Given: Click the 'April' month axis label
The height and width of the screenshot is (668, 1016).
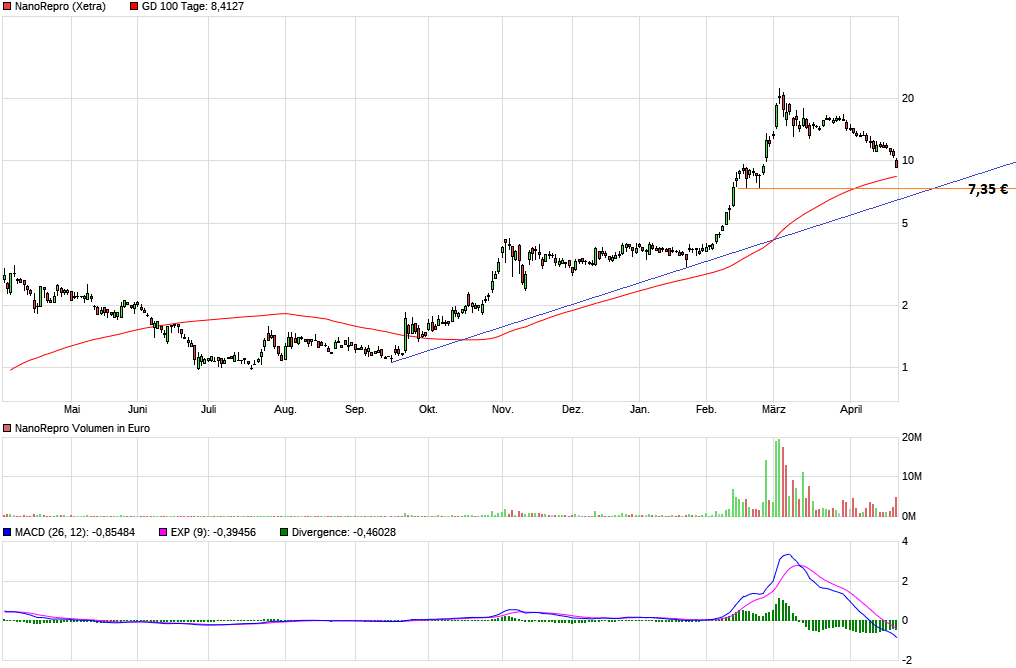Looking at the screenshot, I should tap(851, 409).
